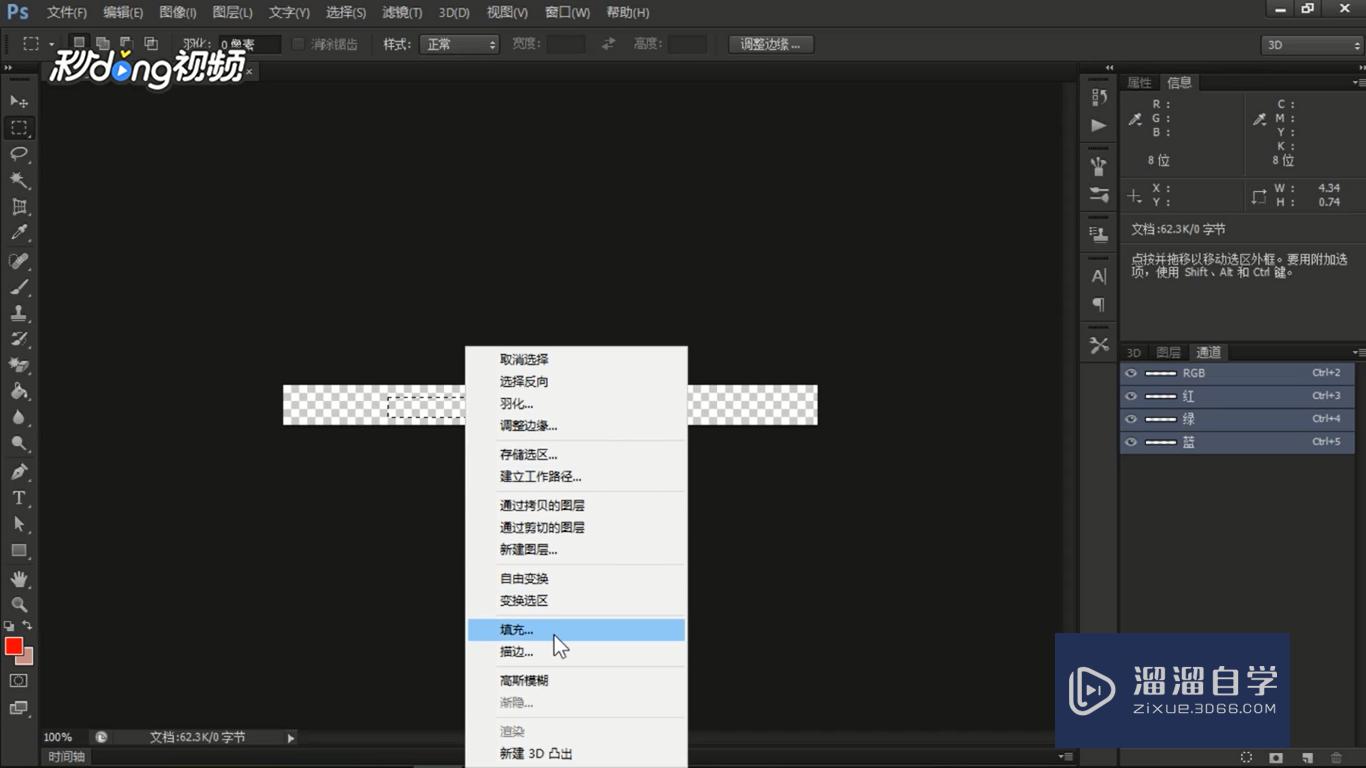Open the 滤镜(T) menu

(x=402, y=12)
